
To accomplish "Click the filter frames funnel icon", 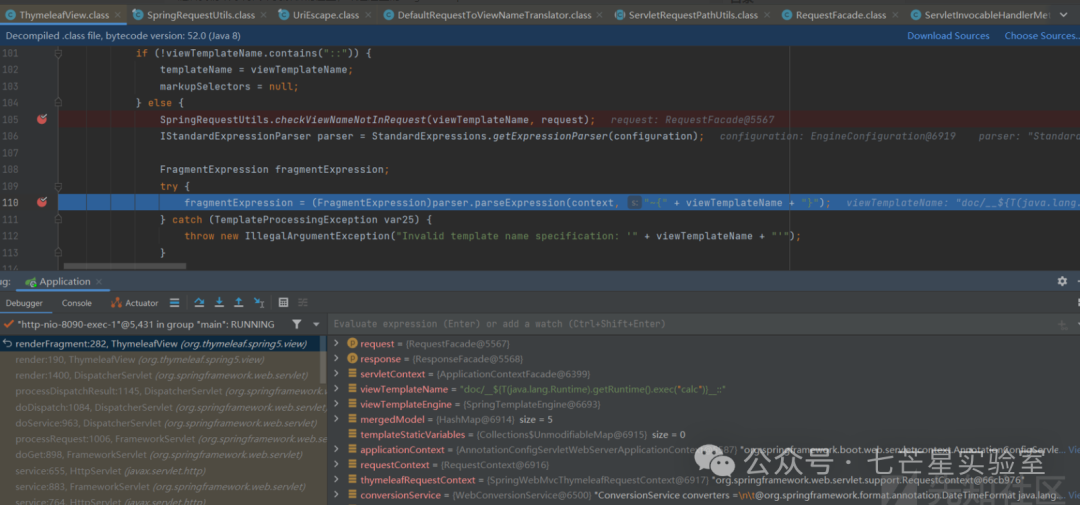I will (296, 324).
